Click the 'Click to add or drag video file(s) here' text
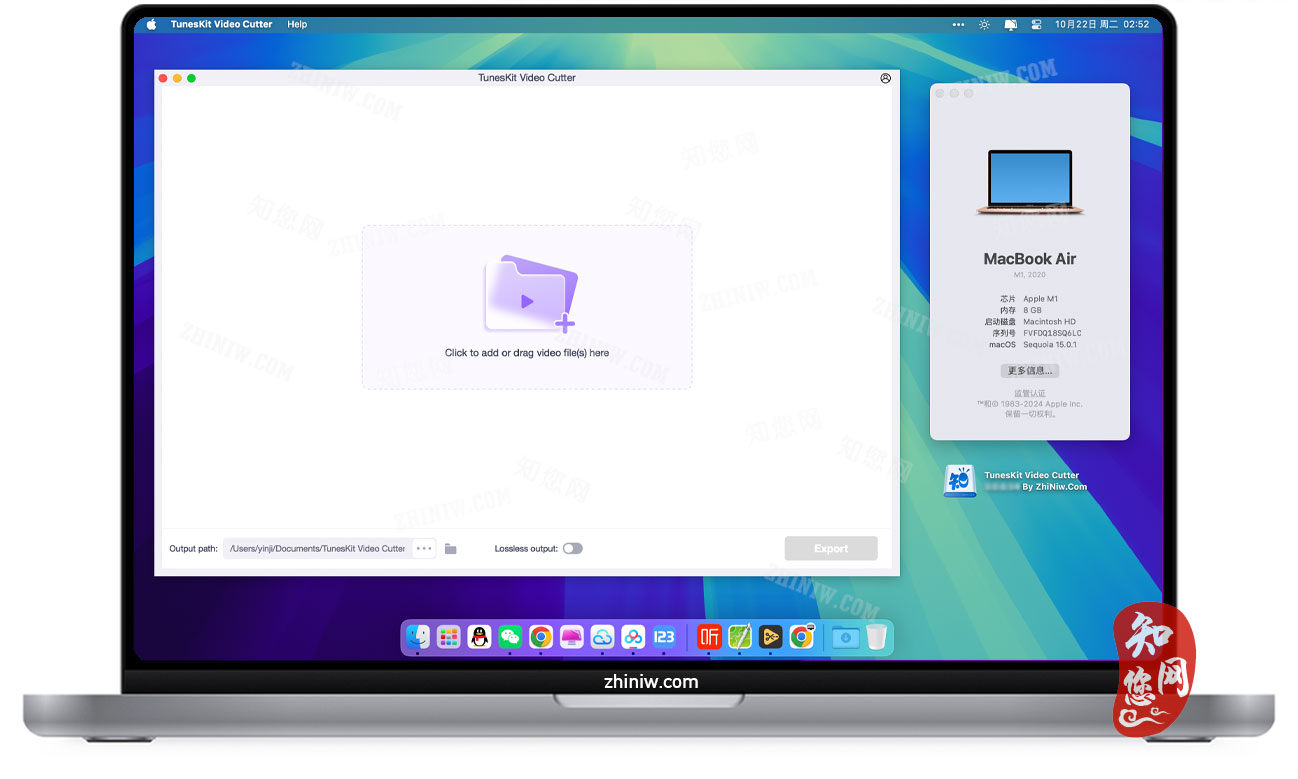This screenshot has height=779, width=1298. 527,353
